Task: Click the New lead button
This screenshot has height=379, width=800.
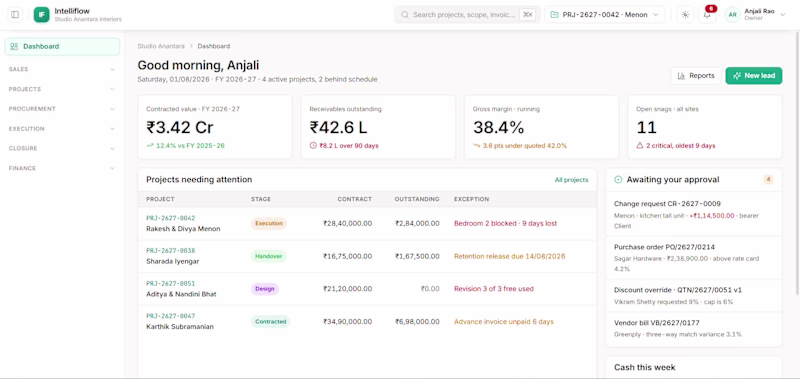Action: (x=754, y=75)
